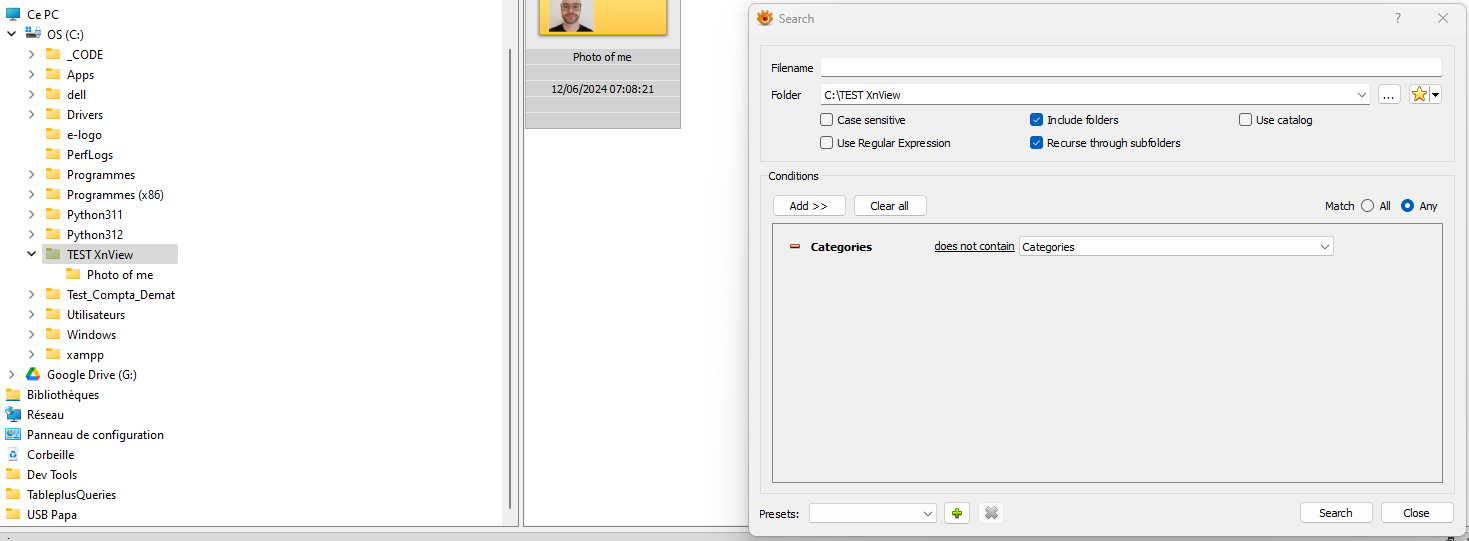Select the Match Any radio button
1469x541 pixels.
[x=1407, y=206]
